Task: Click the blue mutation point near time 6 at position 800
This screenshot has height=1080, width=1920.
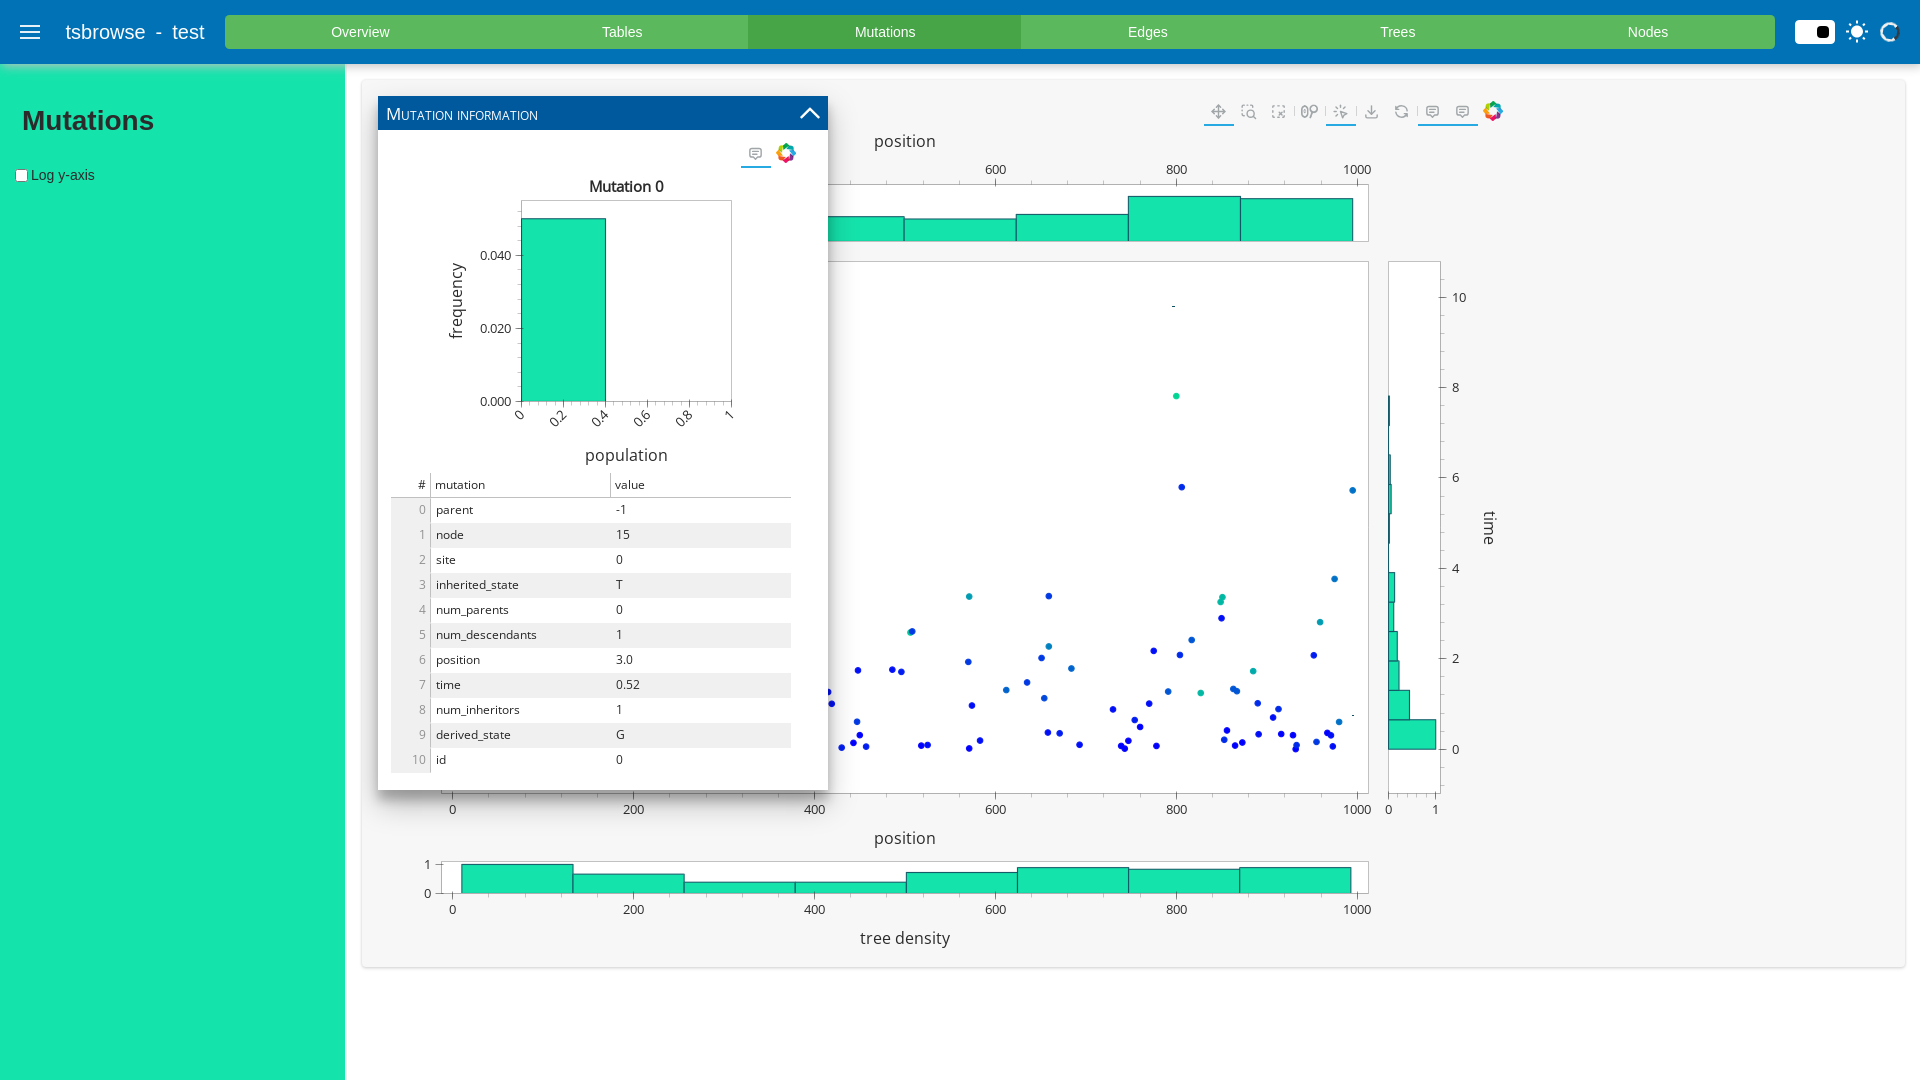Action: pos(1182,487)
